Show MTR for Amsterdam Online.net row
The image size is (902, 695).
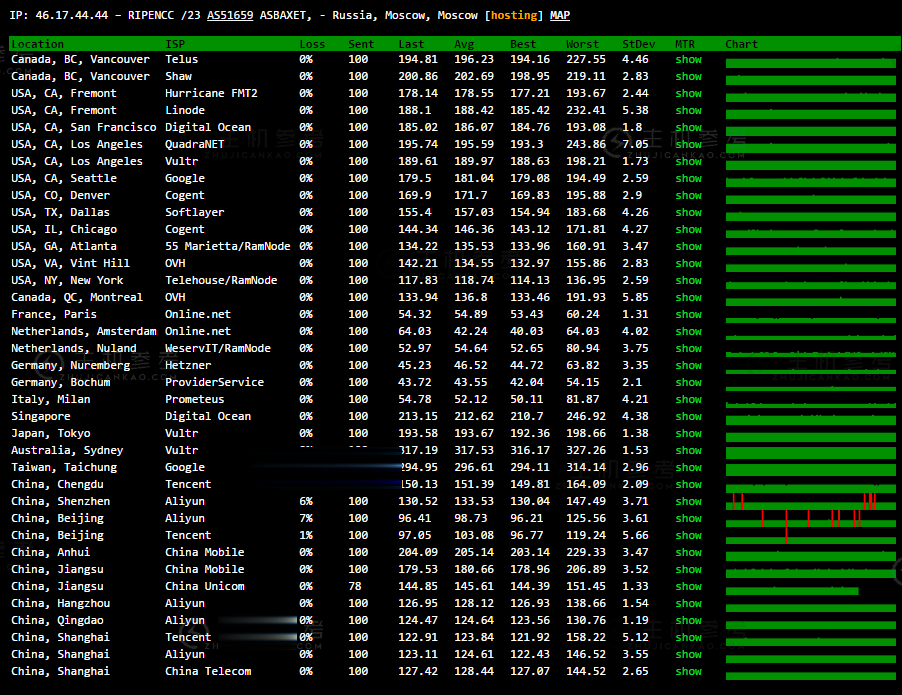(689, 331)
